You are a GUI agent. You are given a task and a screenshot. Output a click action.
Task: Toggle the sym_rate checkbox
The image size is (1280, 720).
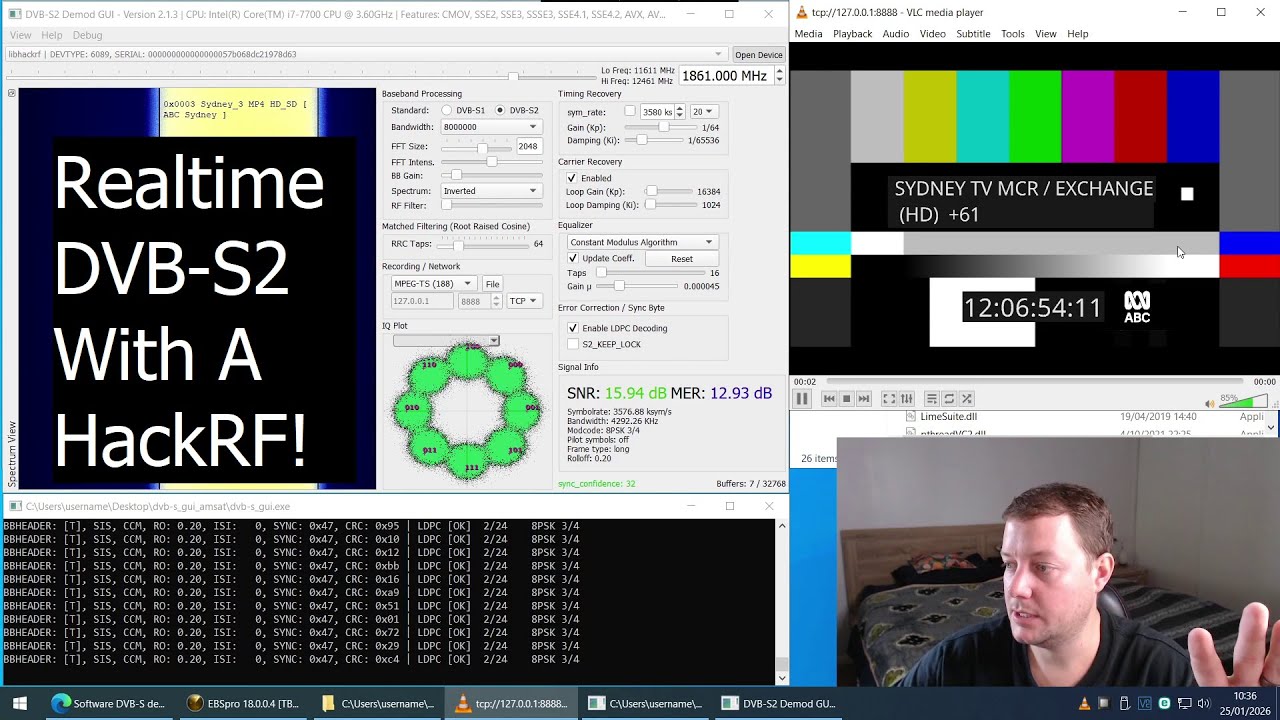629,111
